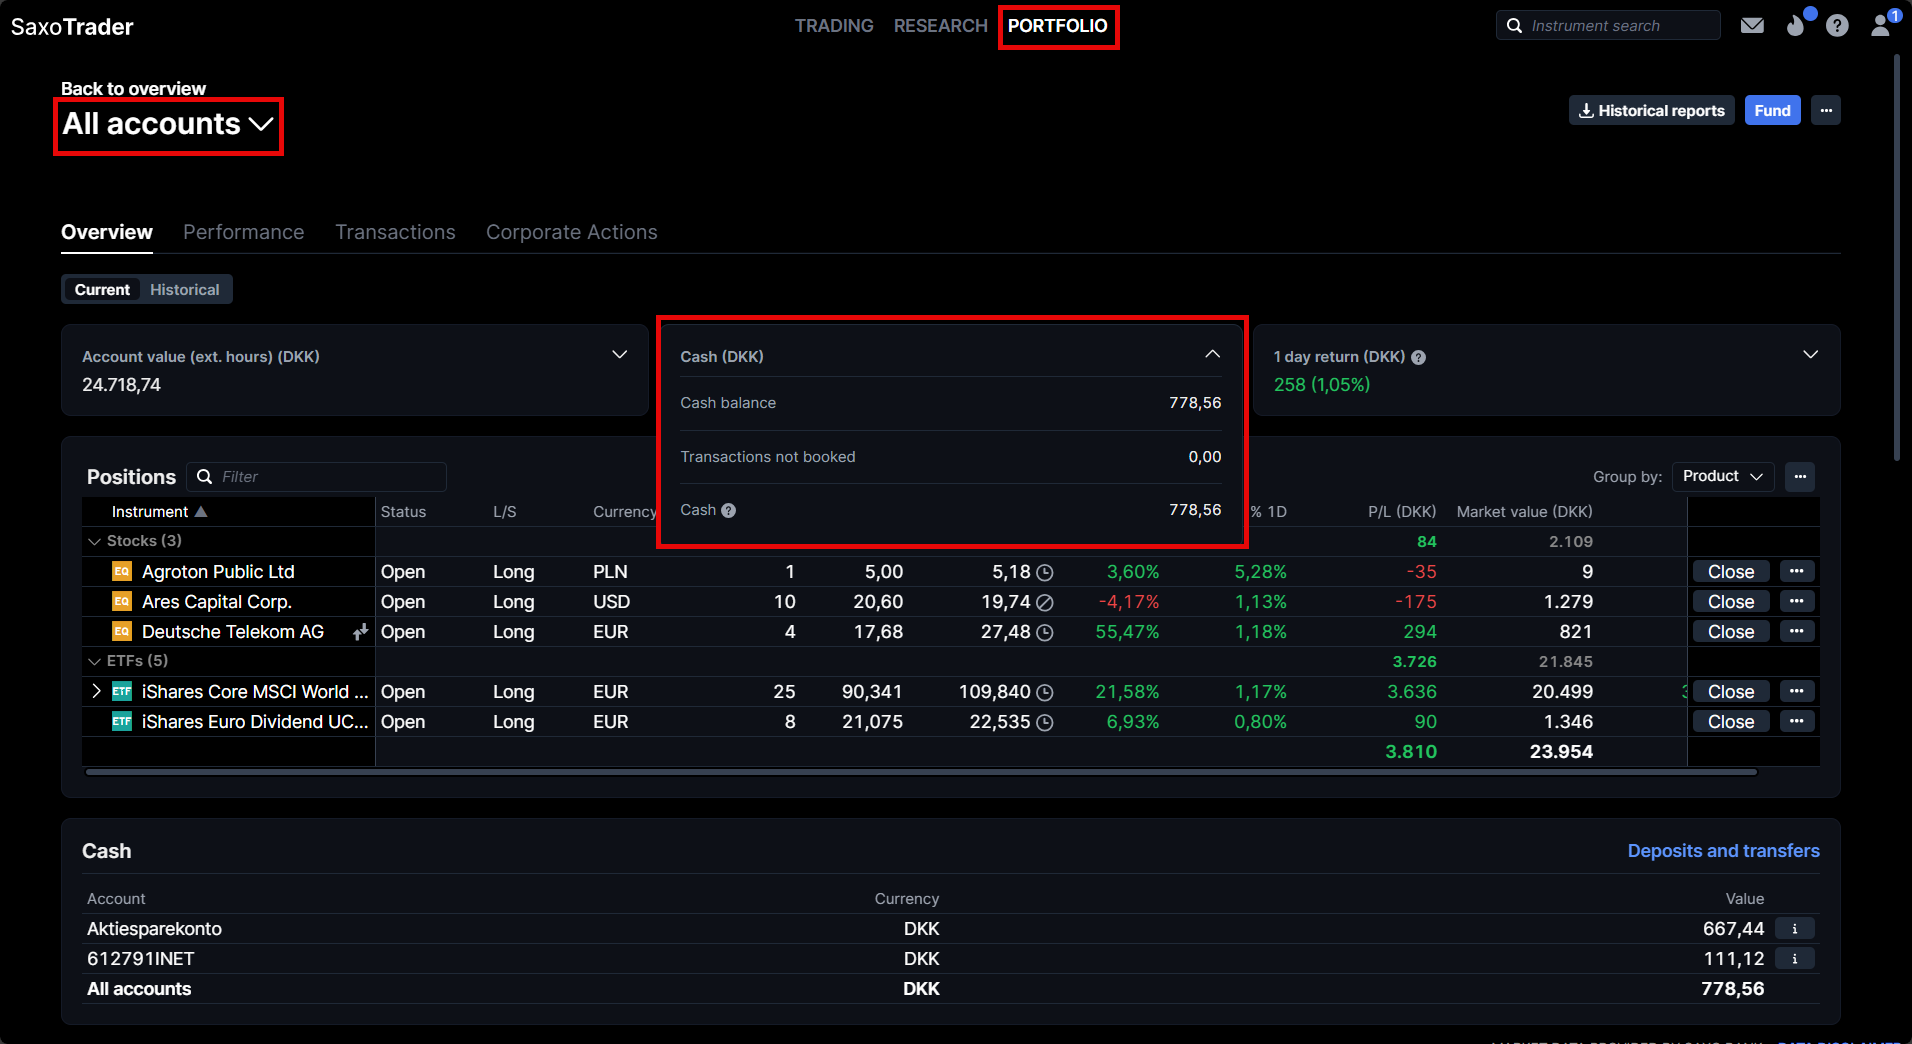1912x1044 pixels.
Task: Open the Group by Product dropdown
Action: pyautogui.click(x=1722, y=477)
